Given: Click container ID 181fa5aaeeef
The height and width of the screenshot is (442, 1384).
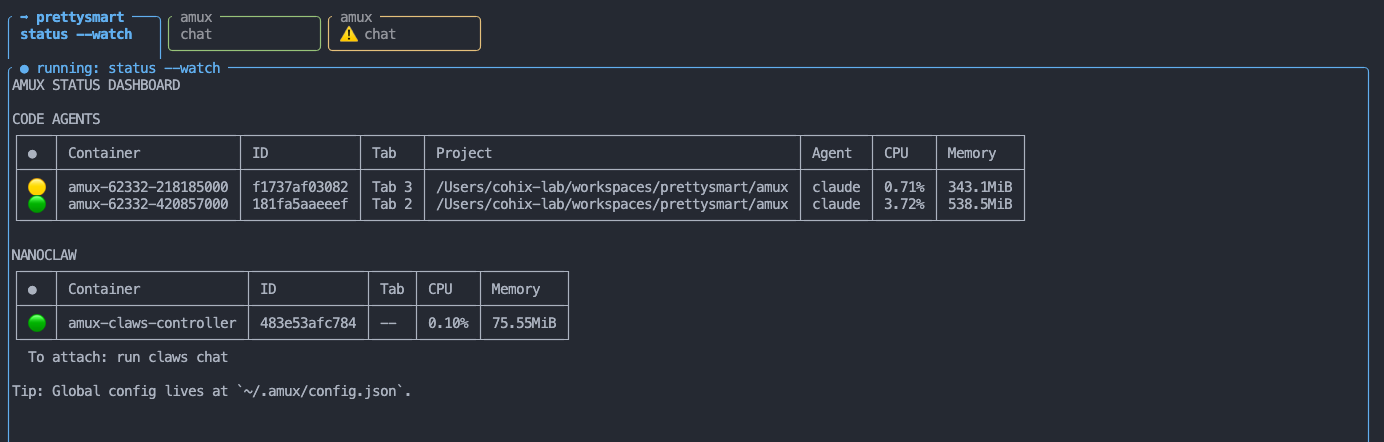Looking at the screenshot, I should tap(300, 204).
